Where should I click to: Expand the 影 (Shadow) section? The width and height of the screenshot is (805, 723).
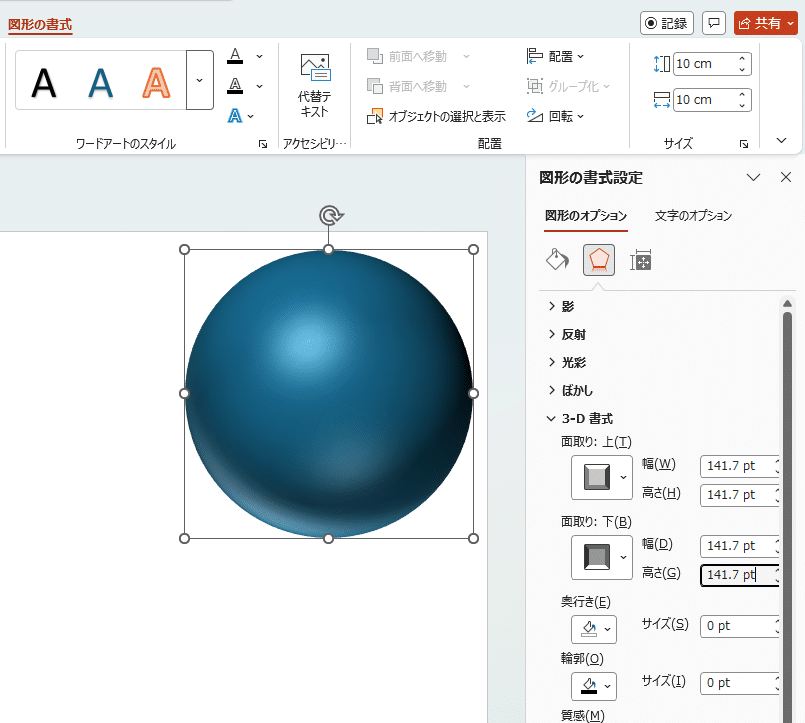(x=567, y=307)
